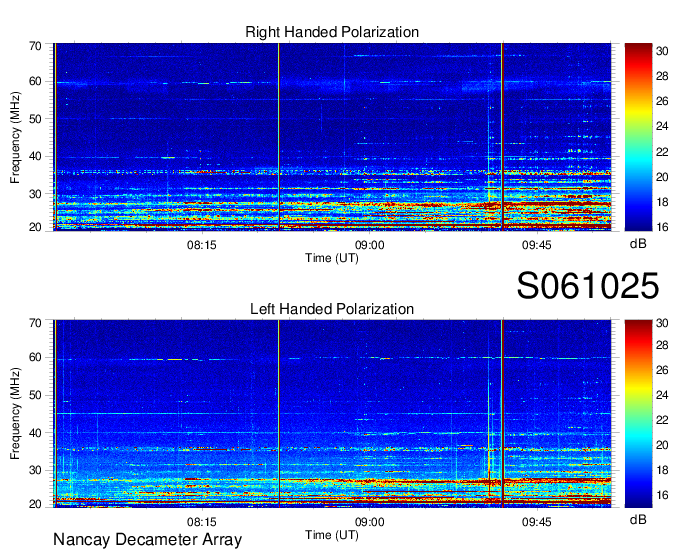Click the 50 MHz tick of Left Handed plot
This screenshot has height=552, width=680.
coord(35,395)
